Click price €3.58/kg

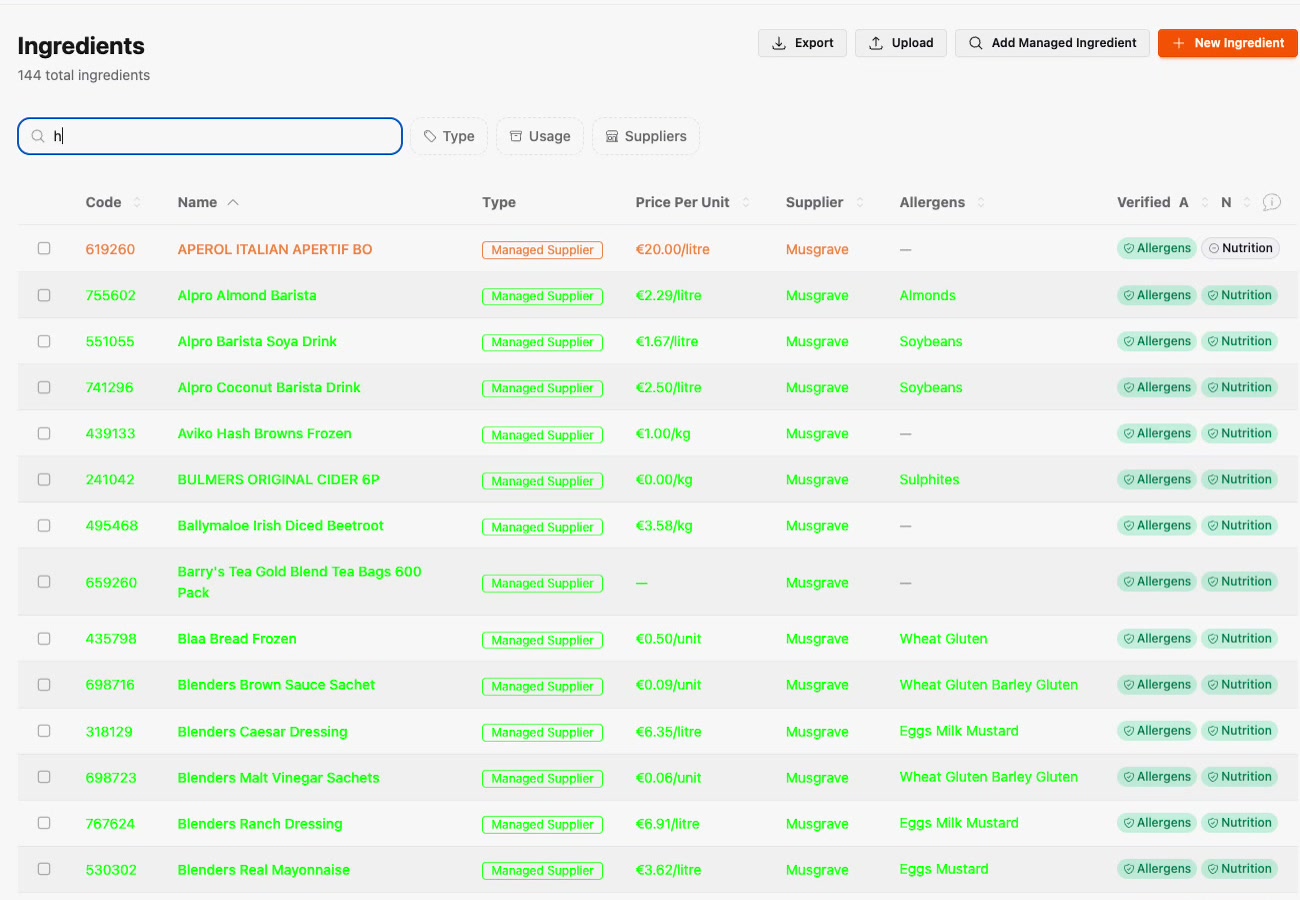(x=664, y=526)
